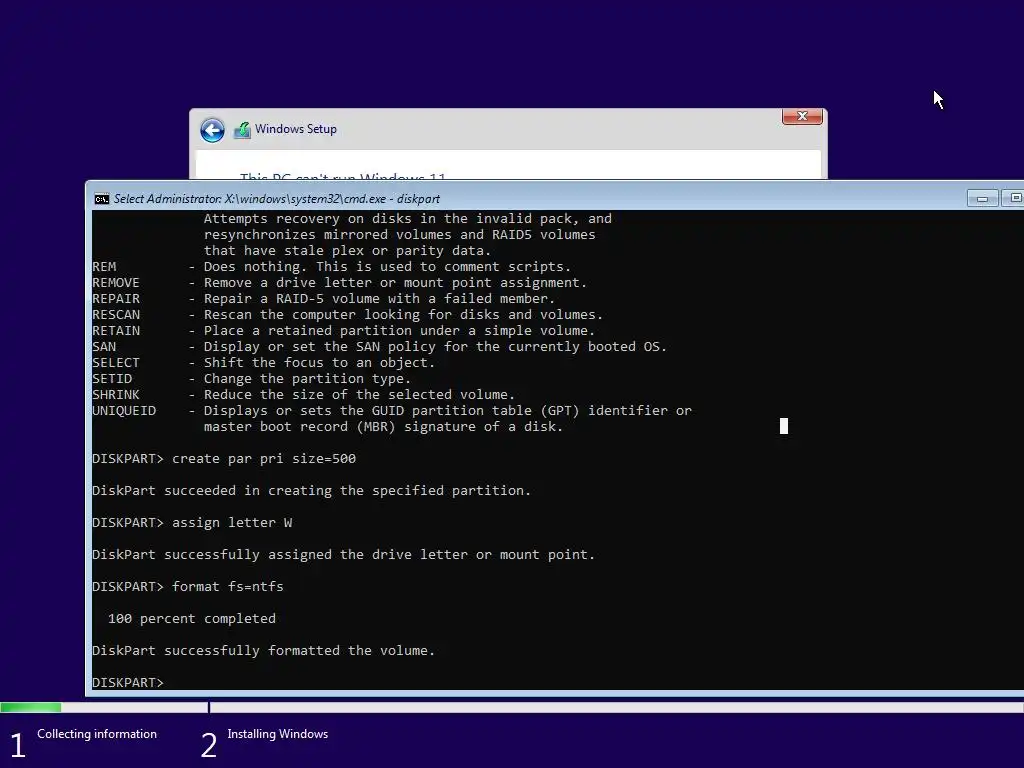Click the cmd.exe icon in the title bar
Screen dimensions: 1024x768
tap(102, 199)
